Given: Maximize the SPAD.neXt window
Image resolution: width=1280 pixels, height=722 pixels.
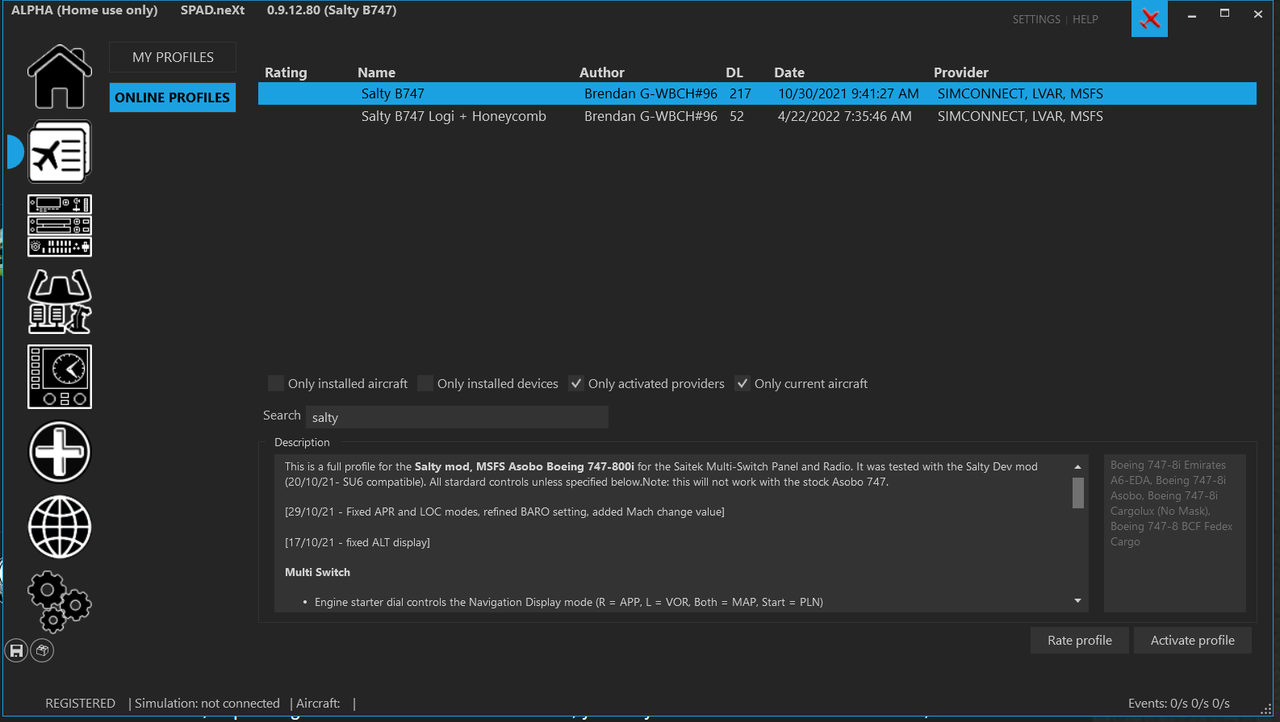Looking at the screenshot, I should [x=1224, y=15].
